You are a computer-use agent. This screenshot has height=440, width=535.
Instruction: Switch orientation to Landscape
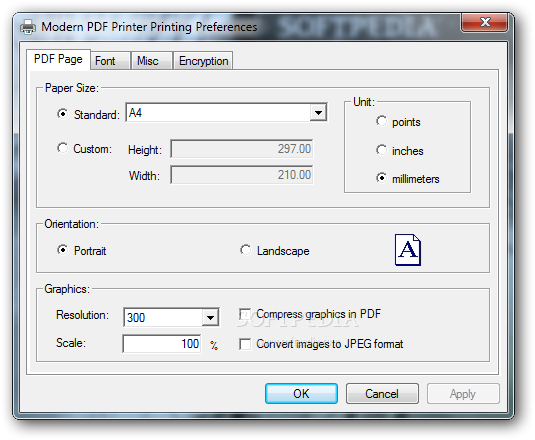click(x=245, y=250)
